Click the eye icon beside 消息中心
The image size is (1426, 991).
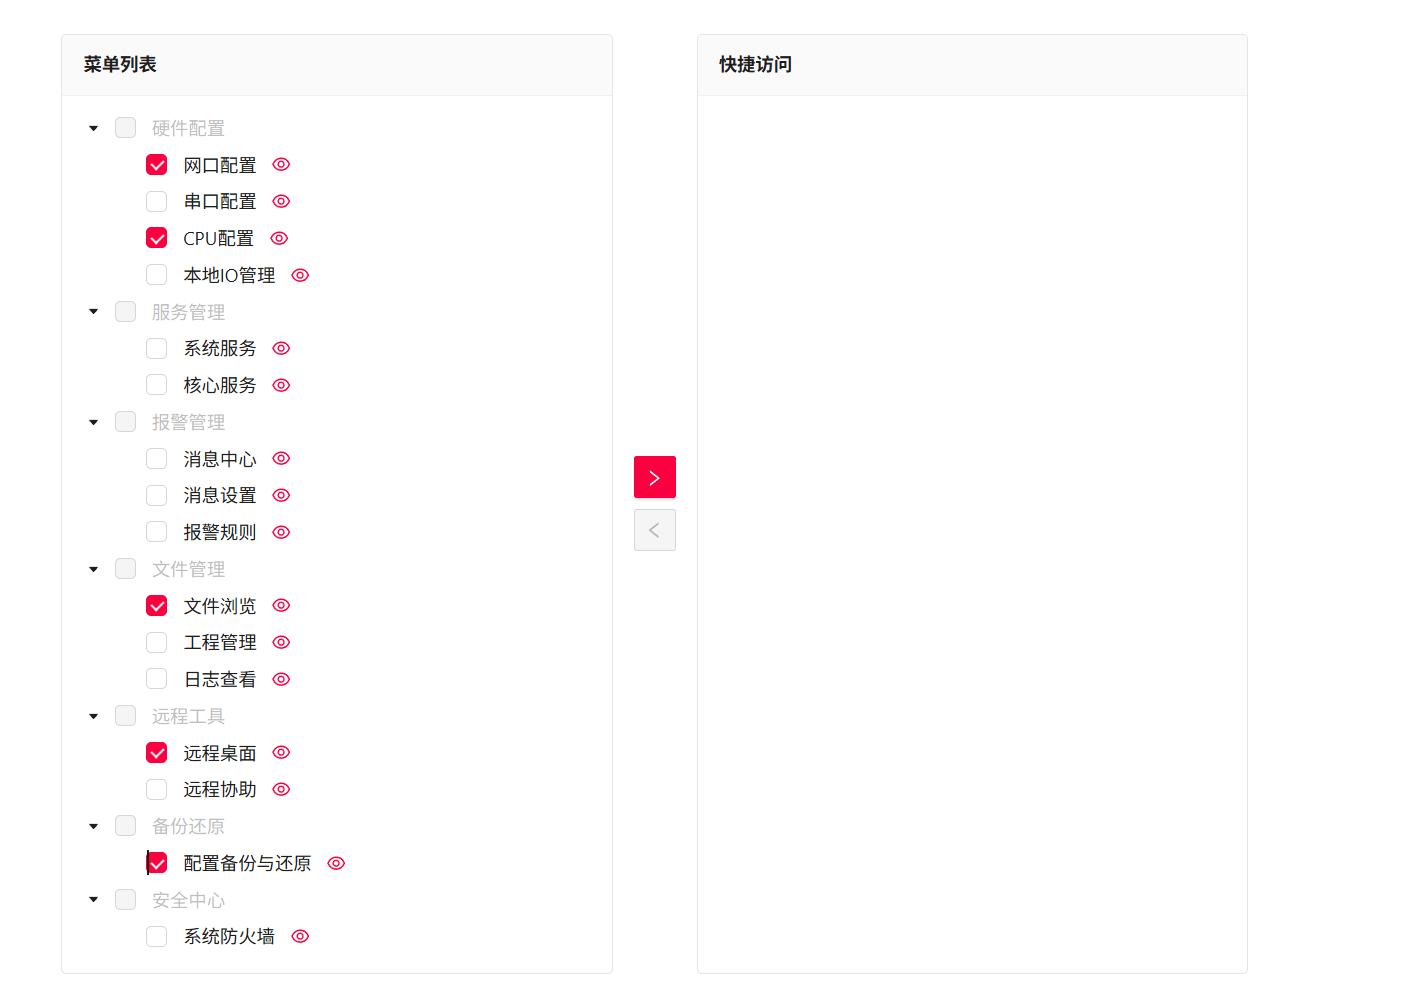point(281,458)
